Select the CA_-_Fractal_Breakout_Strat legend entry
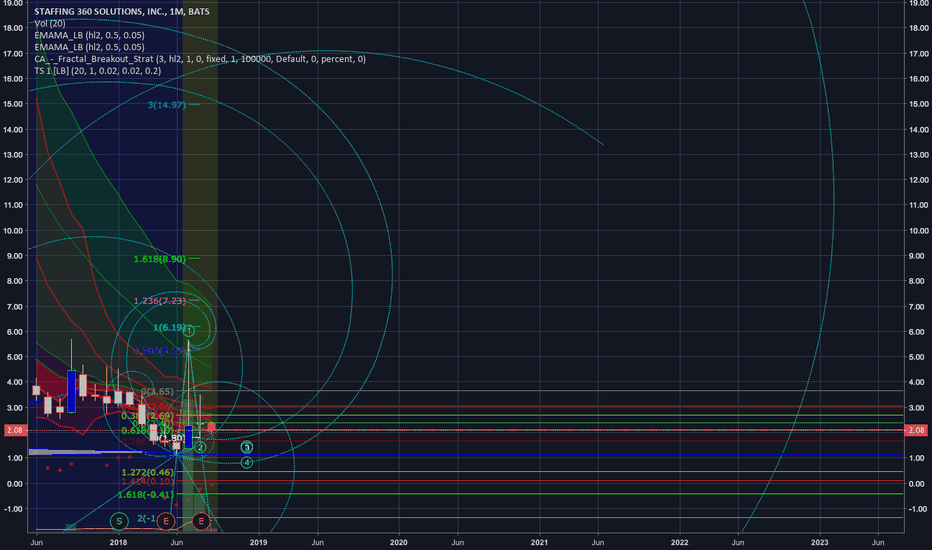Viewport: 932px width, 550px height. tap(200, 59)
